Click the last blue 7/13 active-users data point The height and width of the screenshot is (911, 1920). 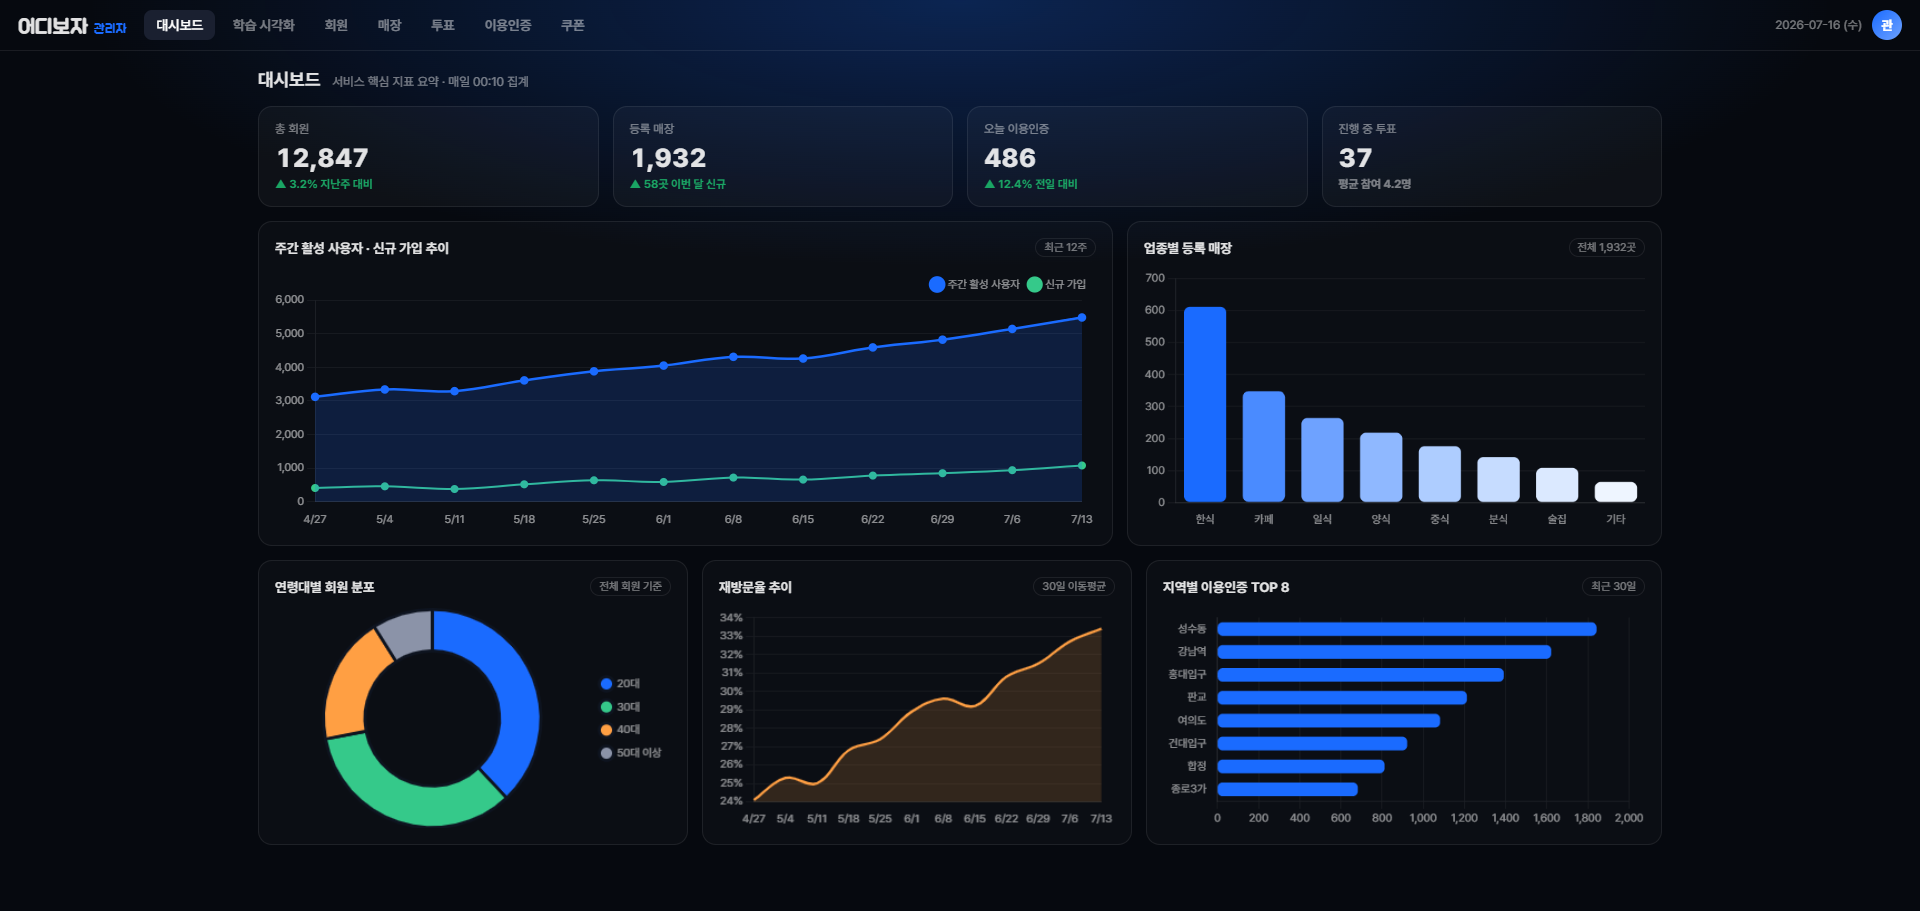[x=1082, y=318]
